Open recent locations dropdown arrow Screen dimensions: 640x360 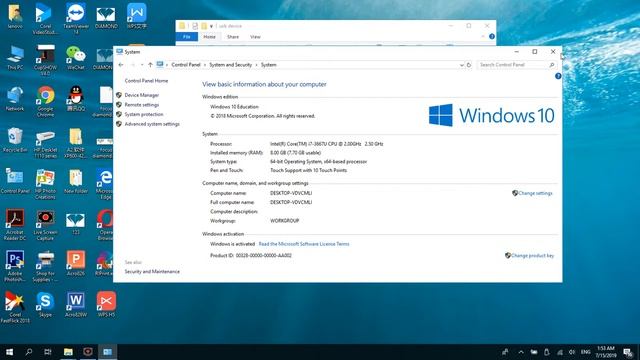pos(142,65)
